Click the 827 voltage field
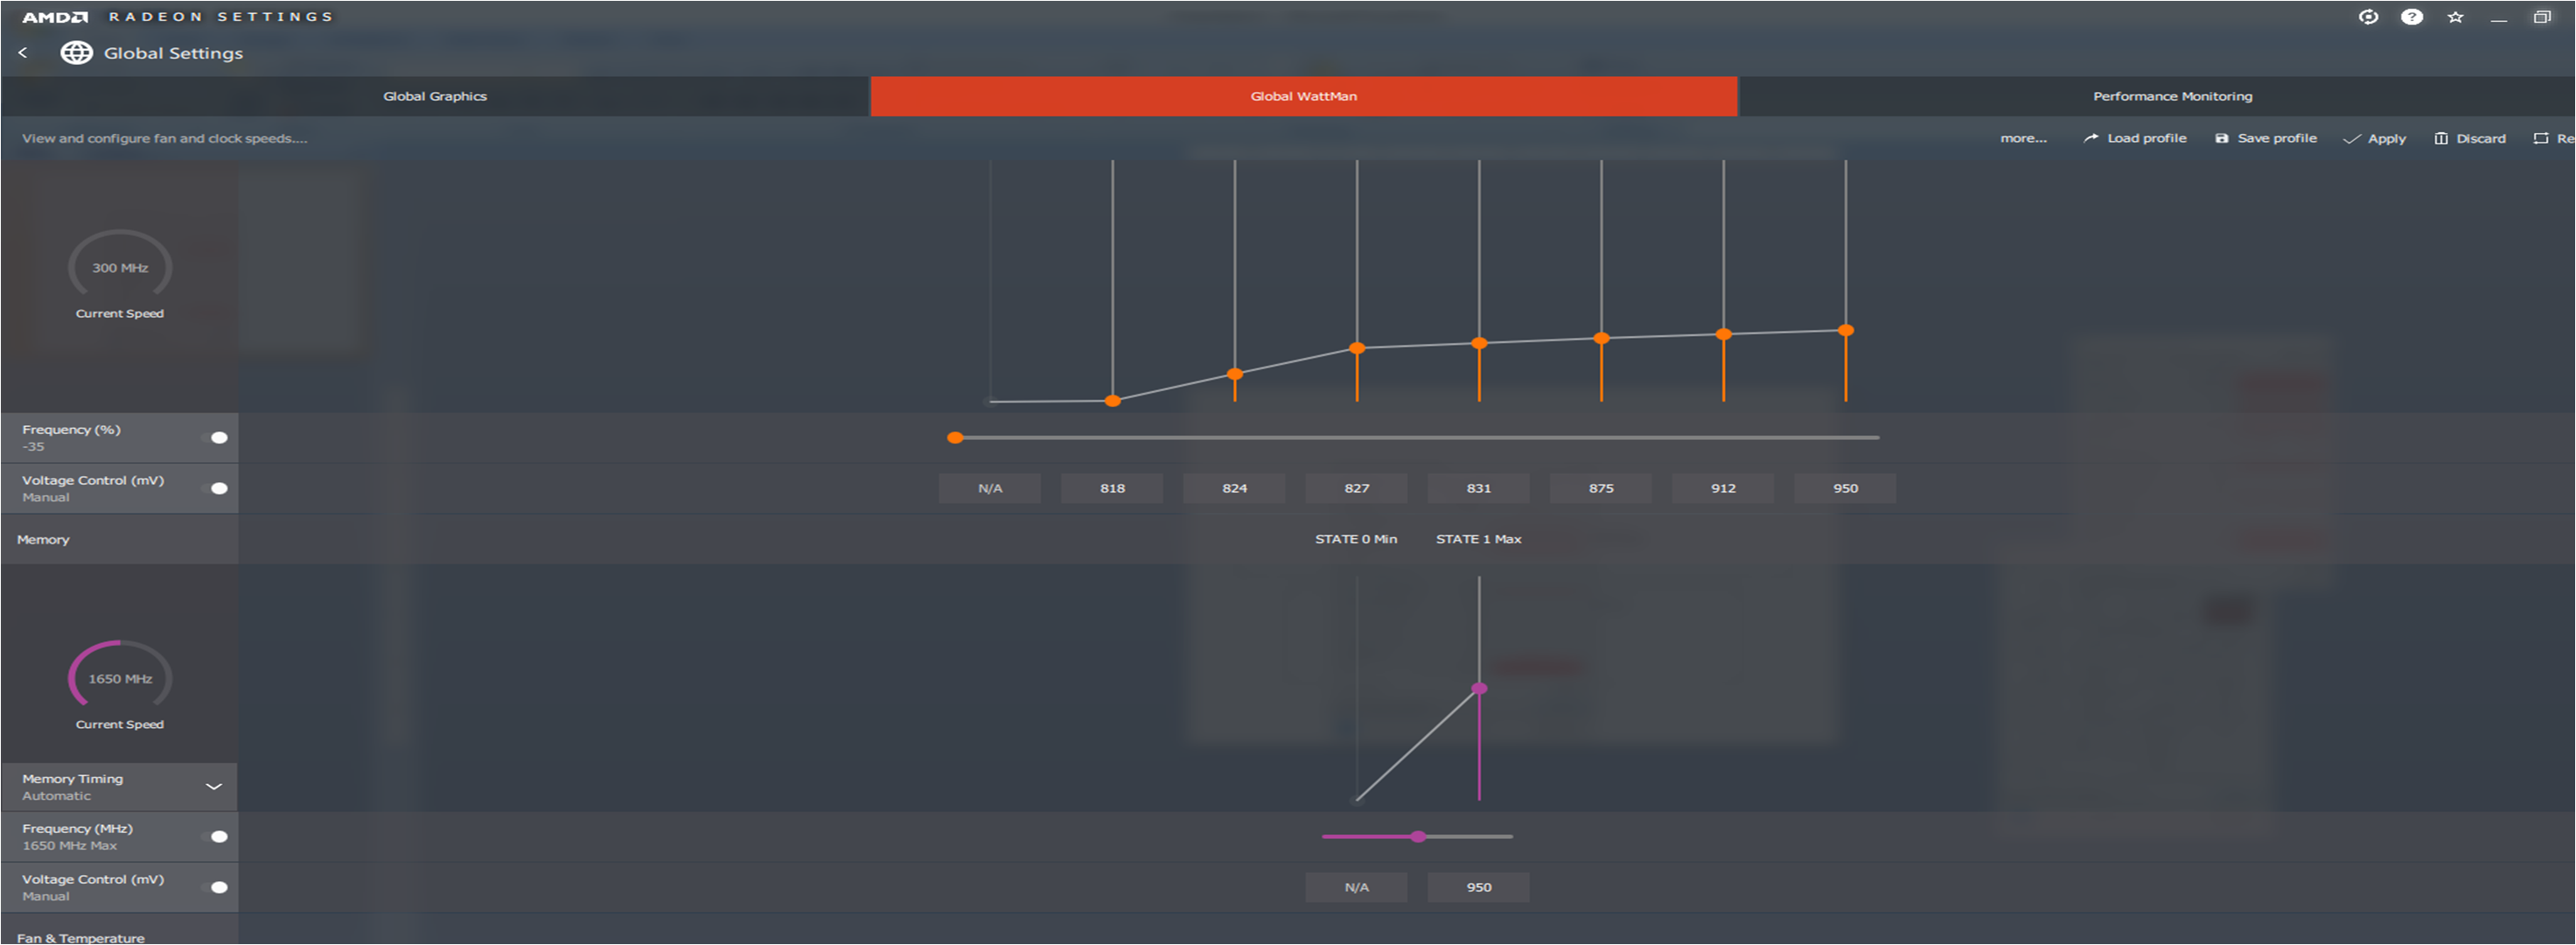Screen dimensions: 2576x945 (x=1356, y=489)
